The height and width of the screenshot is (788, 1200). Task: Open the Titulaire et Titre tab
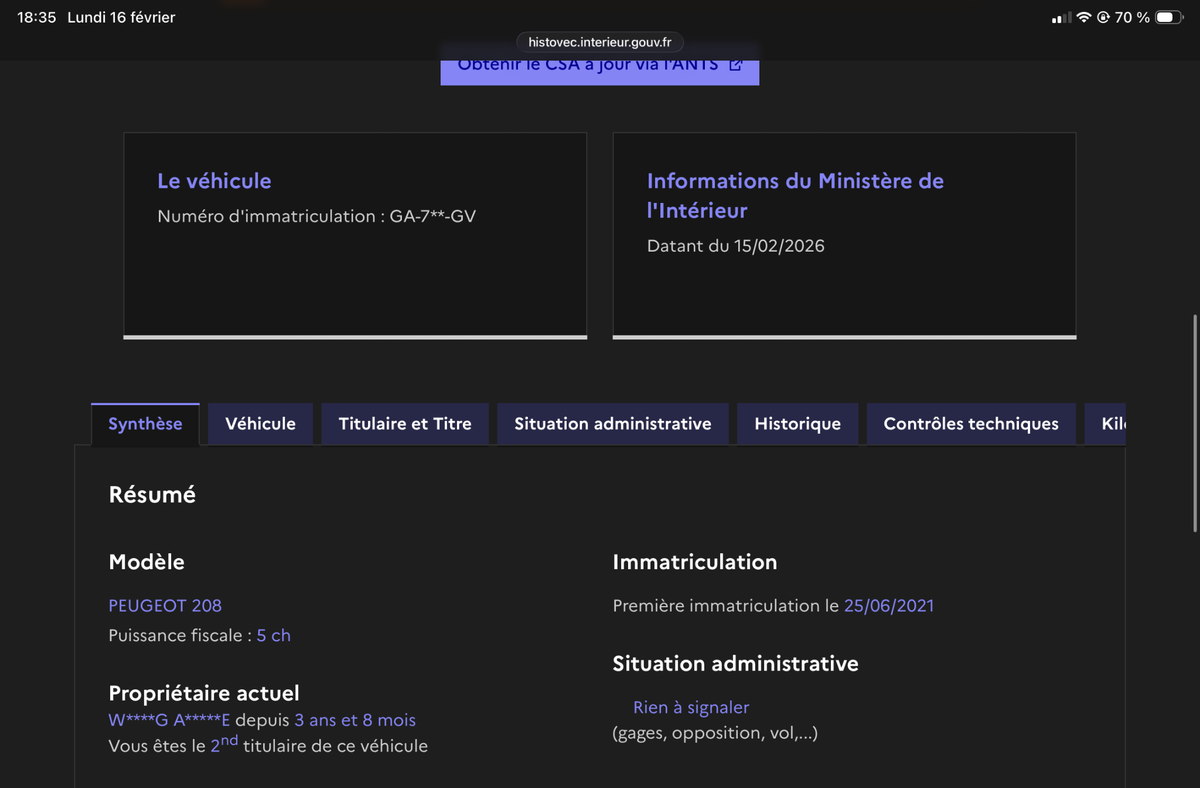(405, 424)
